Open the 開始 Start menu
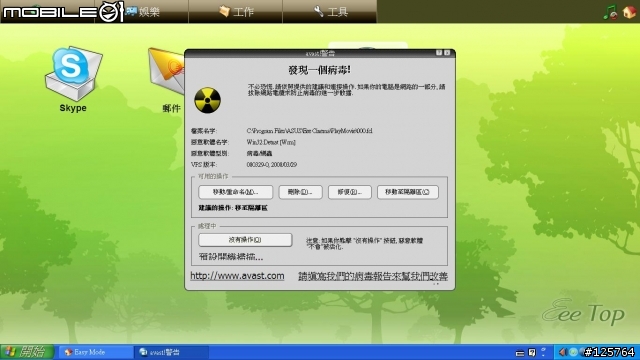Image resolution: width=640 pixels, height=360 pixels. [27, 352]
